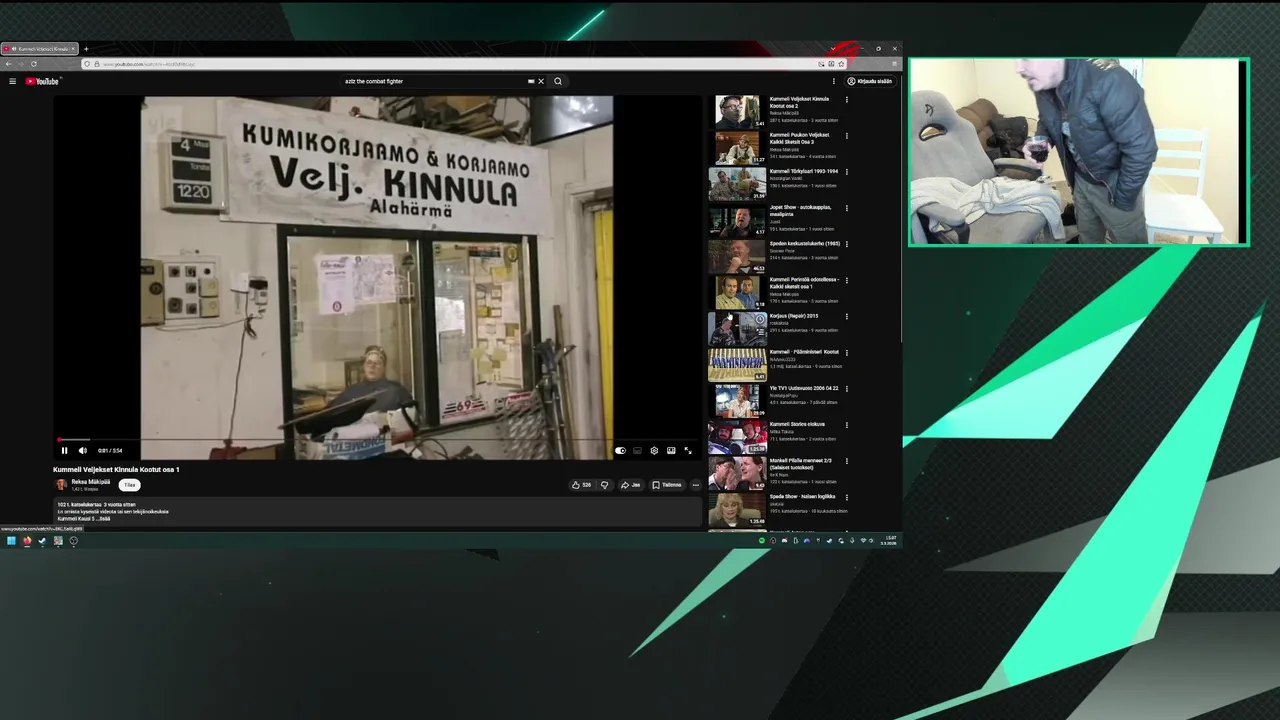Image resolution: width=1280 pixels, height=720 pixels.
Task: Click the 'Kirjaudu sisään' sign-in button
Action: 870,81
